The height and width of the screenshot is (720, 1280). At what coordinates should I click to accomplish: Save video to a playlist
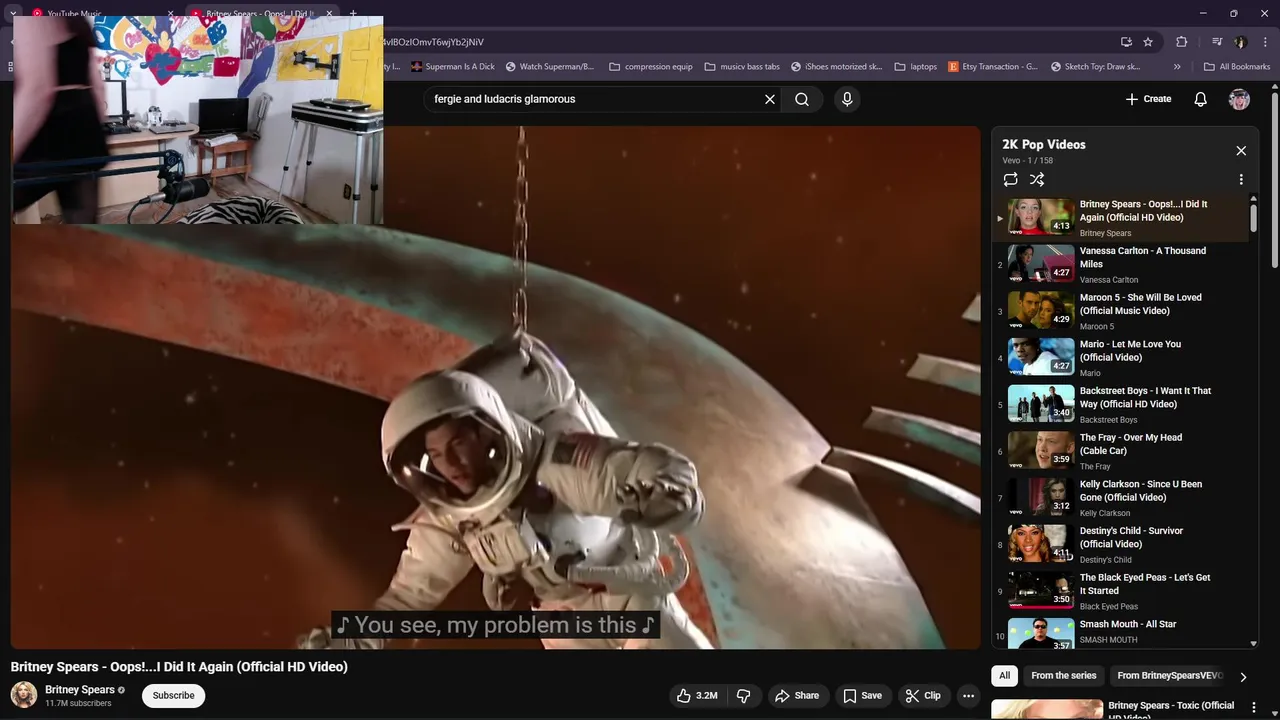pyautogui.click(x=862, y=695)
